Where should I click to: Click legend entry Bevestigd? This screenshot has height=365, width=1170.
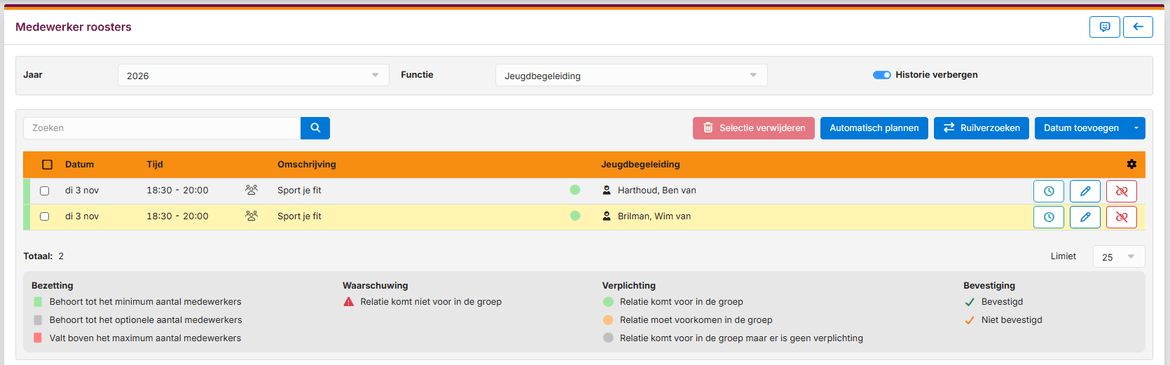(x=1002, y=302)
